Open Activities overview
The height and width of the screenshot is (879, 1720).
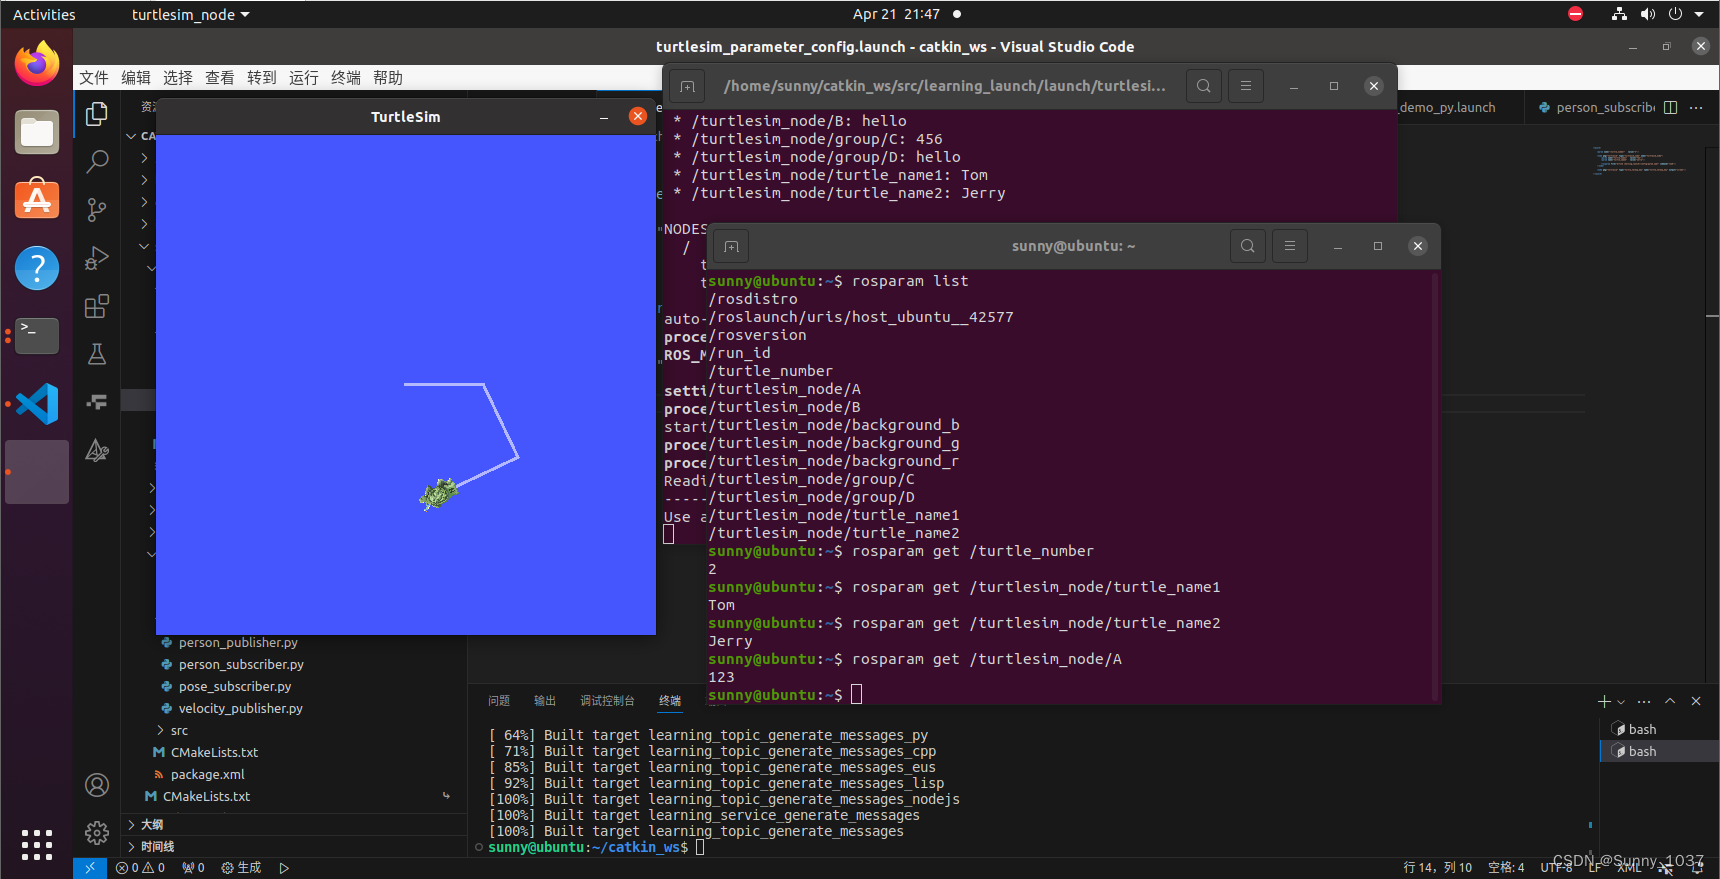(44, 15)
